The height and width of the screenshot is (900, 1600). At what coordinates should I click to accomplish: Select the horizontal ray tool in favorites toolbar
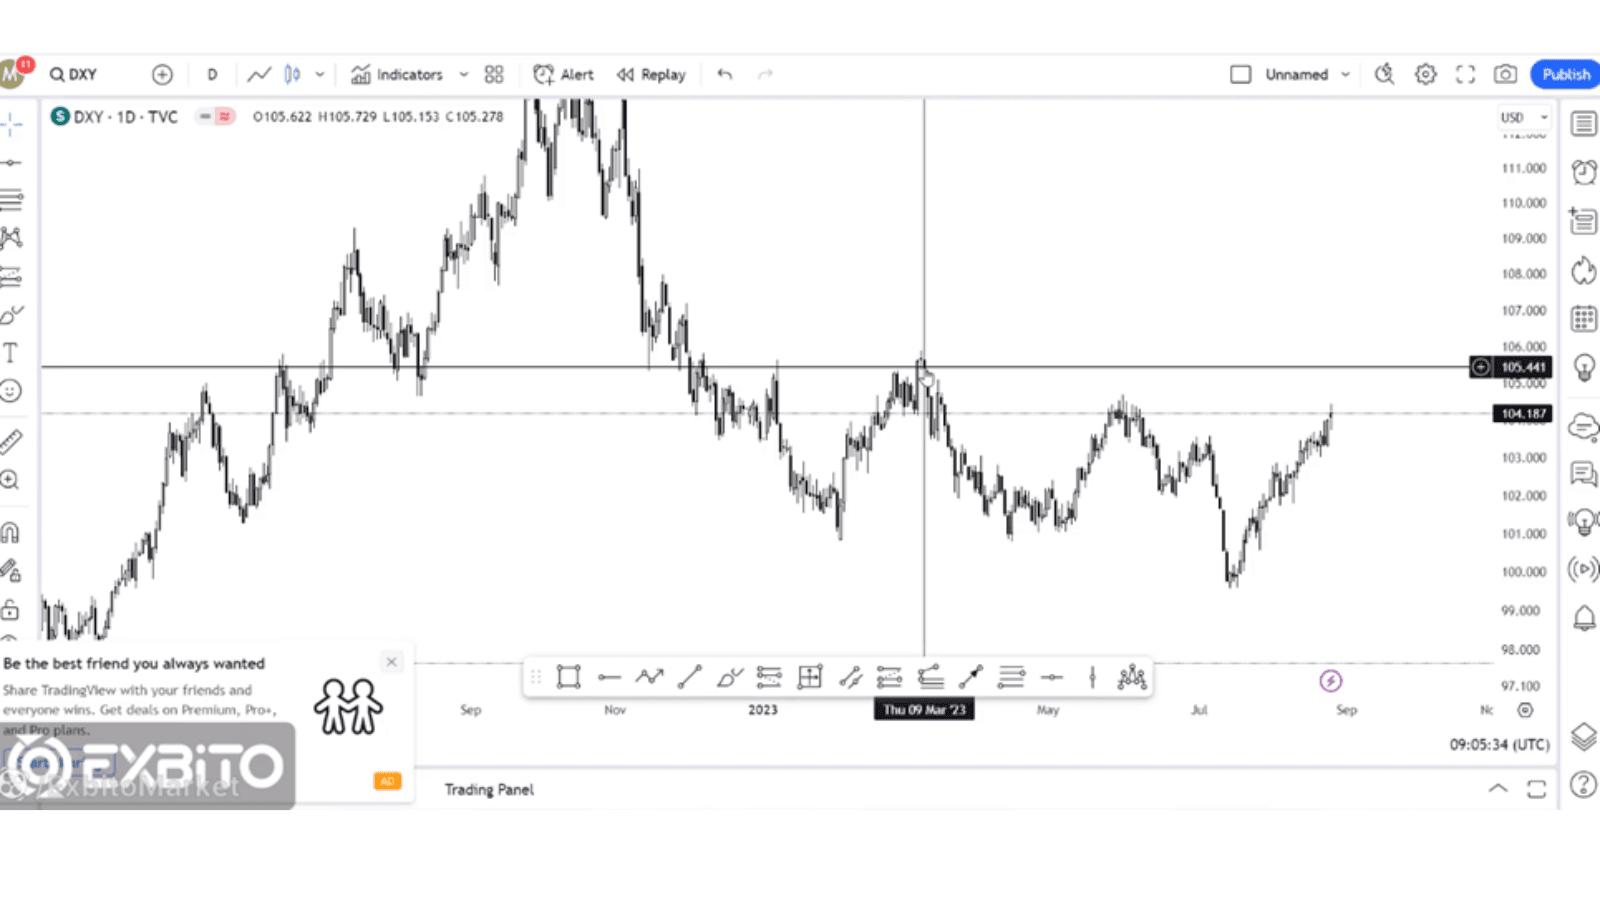(609, 677)
